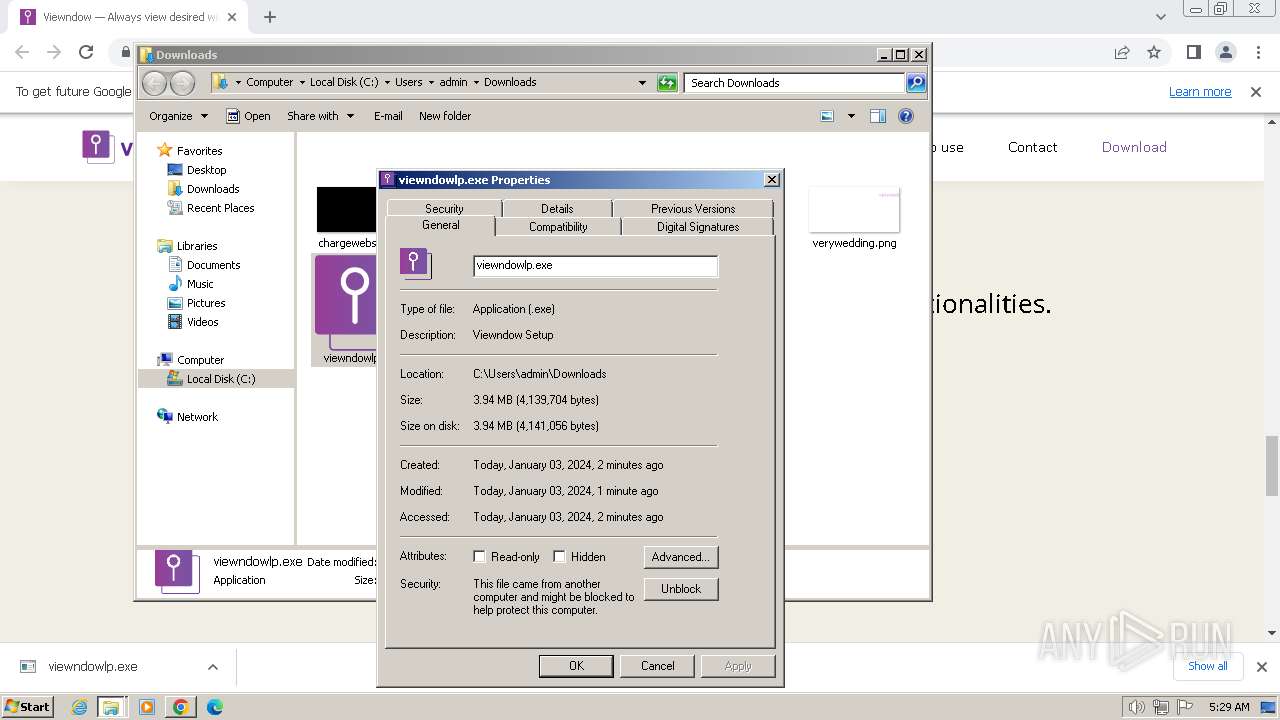
Task: Expand viewndowlp.exe download item options
Action: coord(213,667)
